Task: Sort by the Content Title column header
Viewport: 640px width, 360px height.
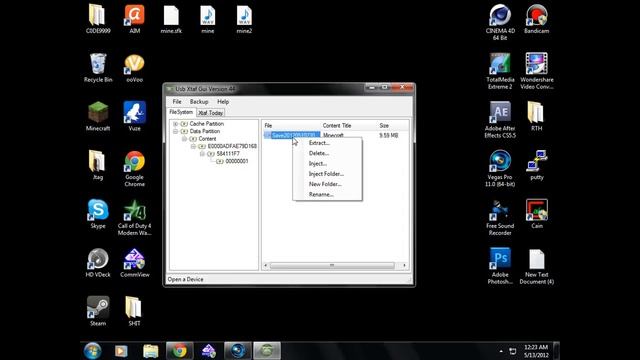Action: [x=349, y=125]
